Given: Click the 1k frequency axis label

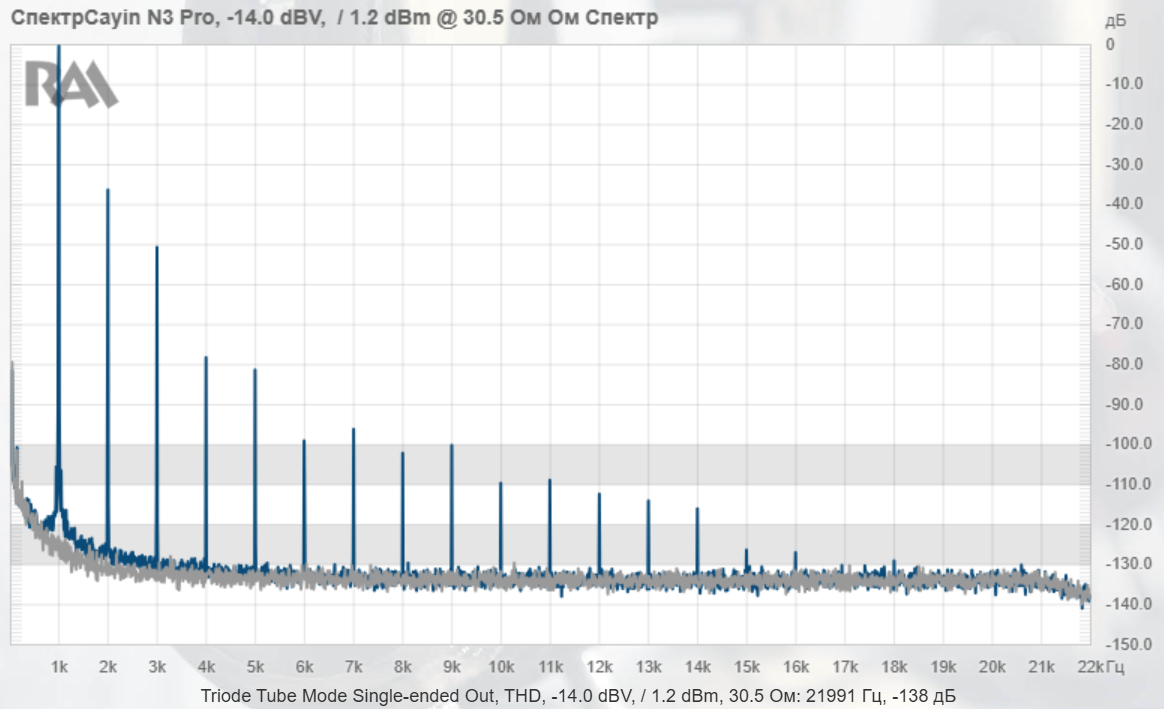Looking at the screenshot, I should click(x=59, y=667).
